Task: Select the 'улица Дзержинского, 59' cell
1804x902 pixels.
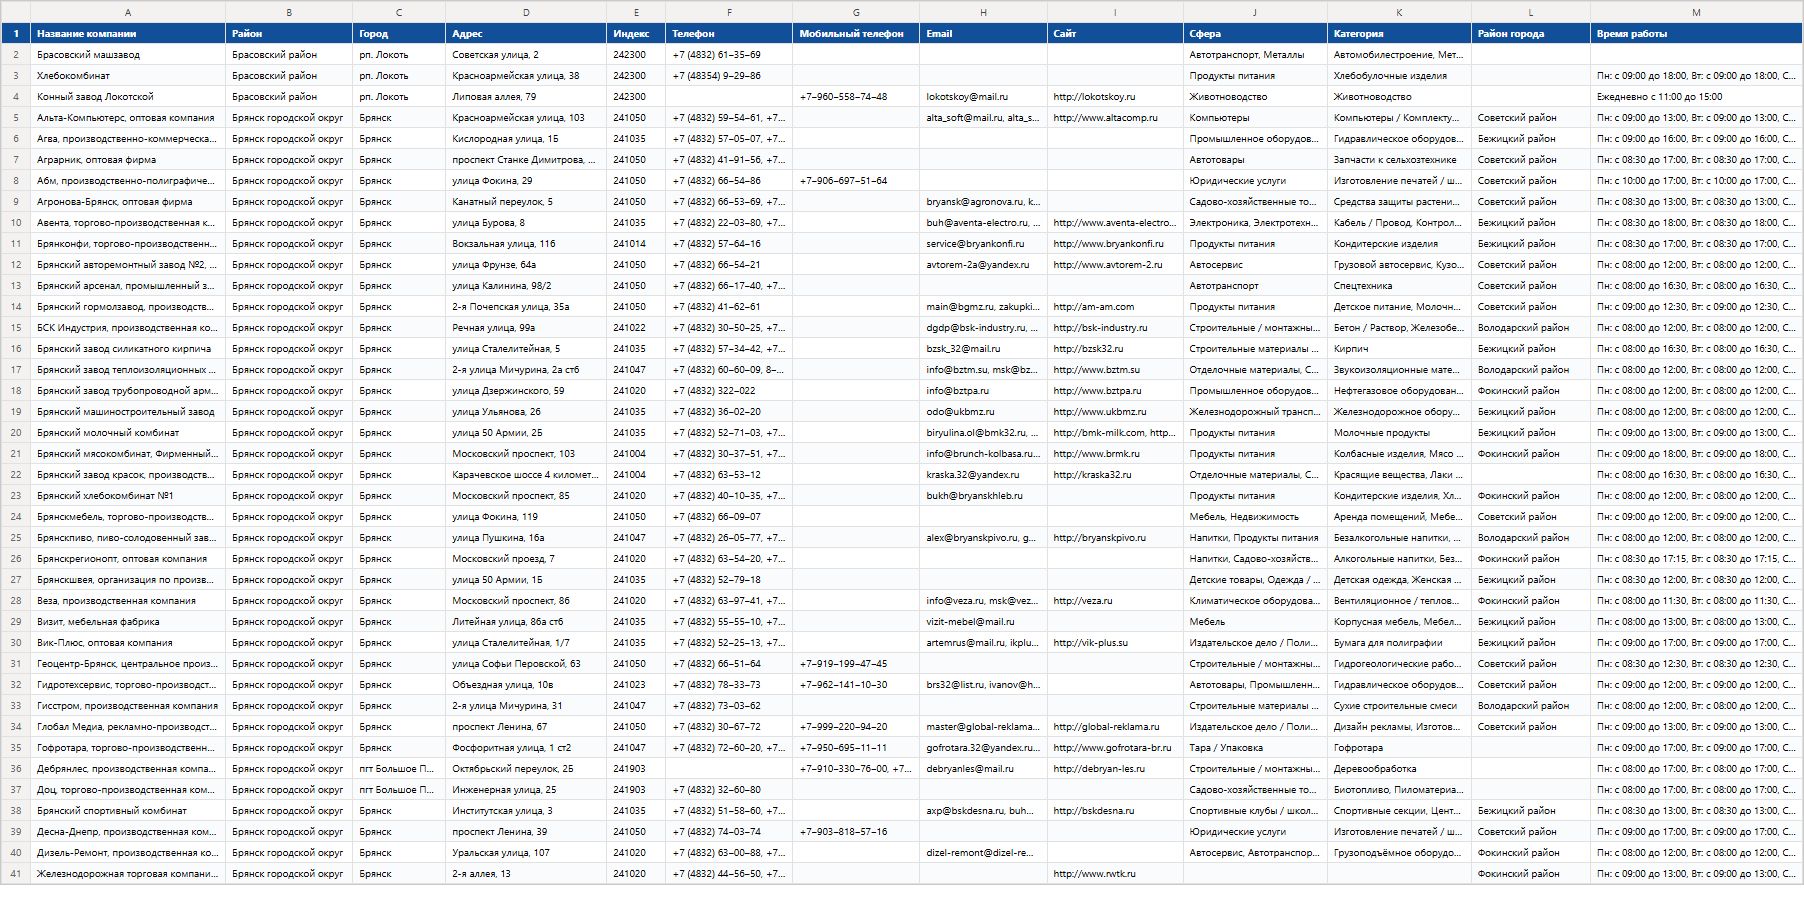Action: (x=526, y=391)
